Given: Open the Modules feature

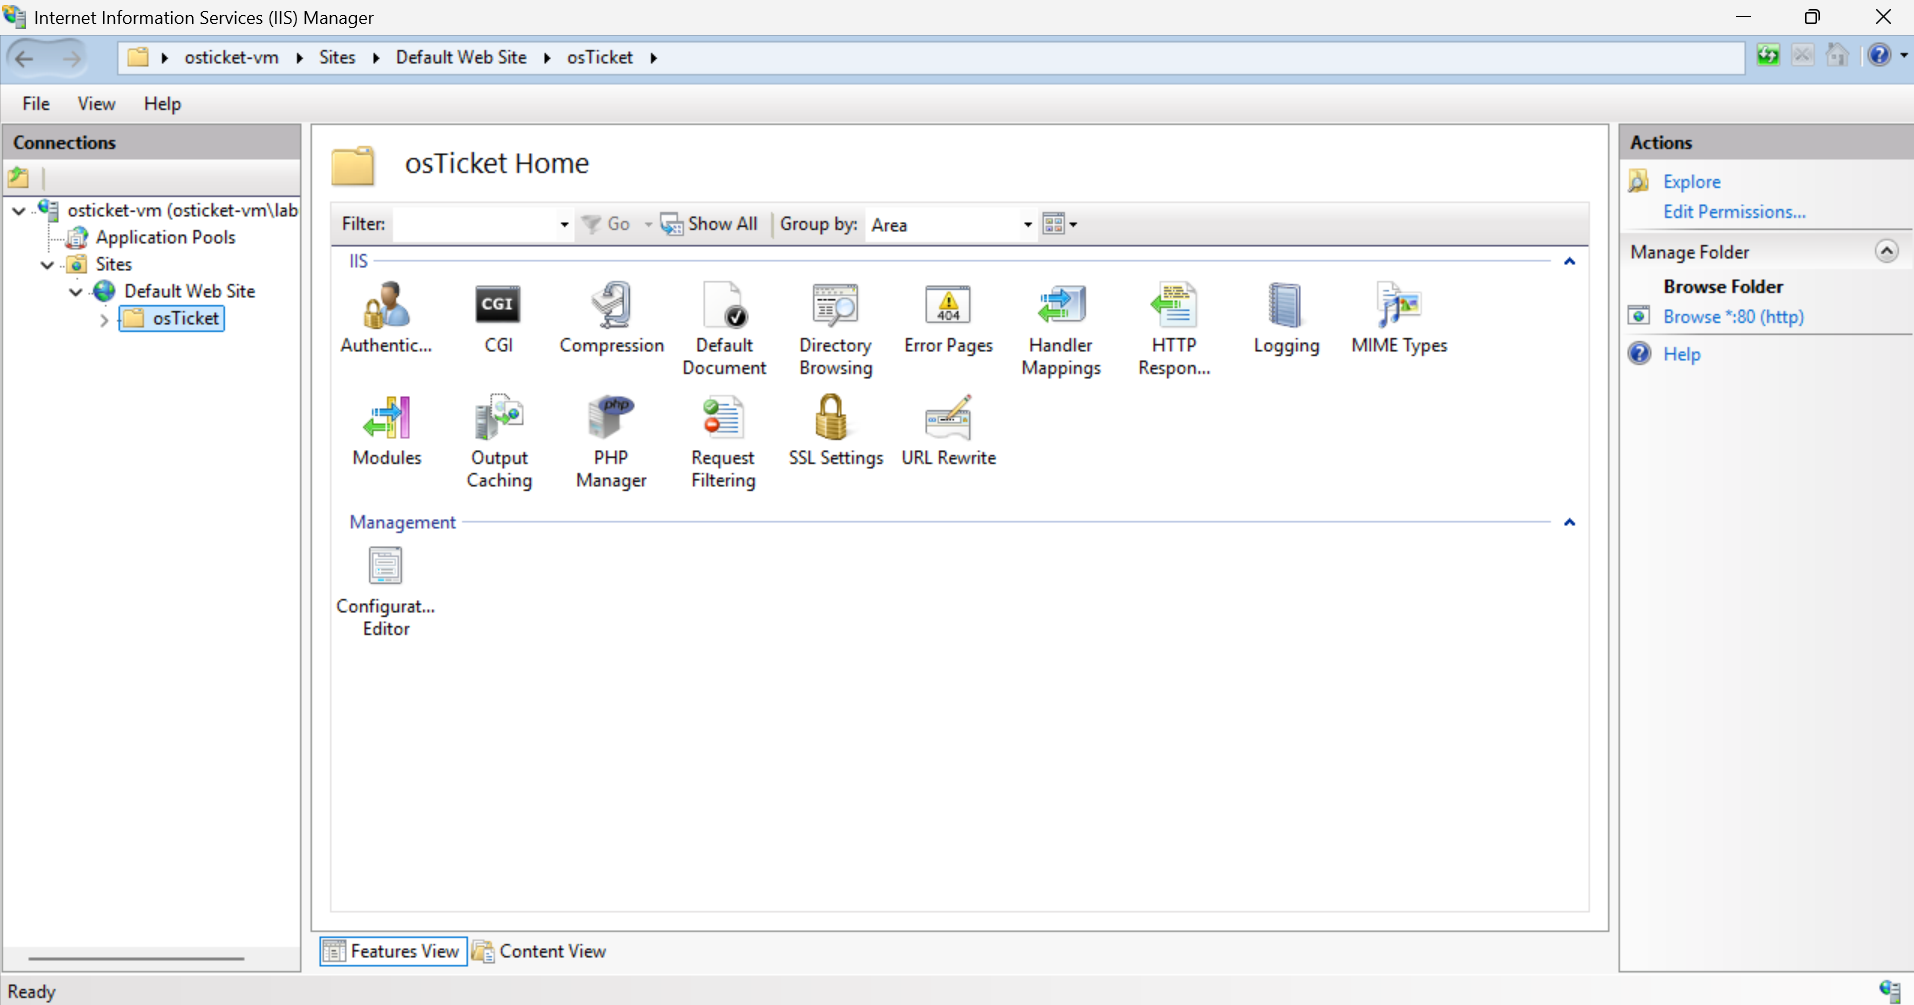Looking at the screenshot, I should [x=386, y=431].
